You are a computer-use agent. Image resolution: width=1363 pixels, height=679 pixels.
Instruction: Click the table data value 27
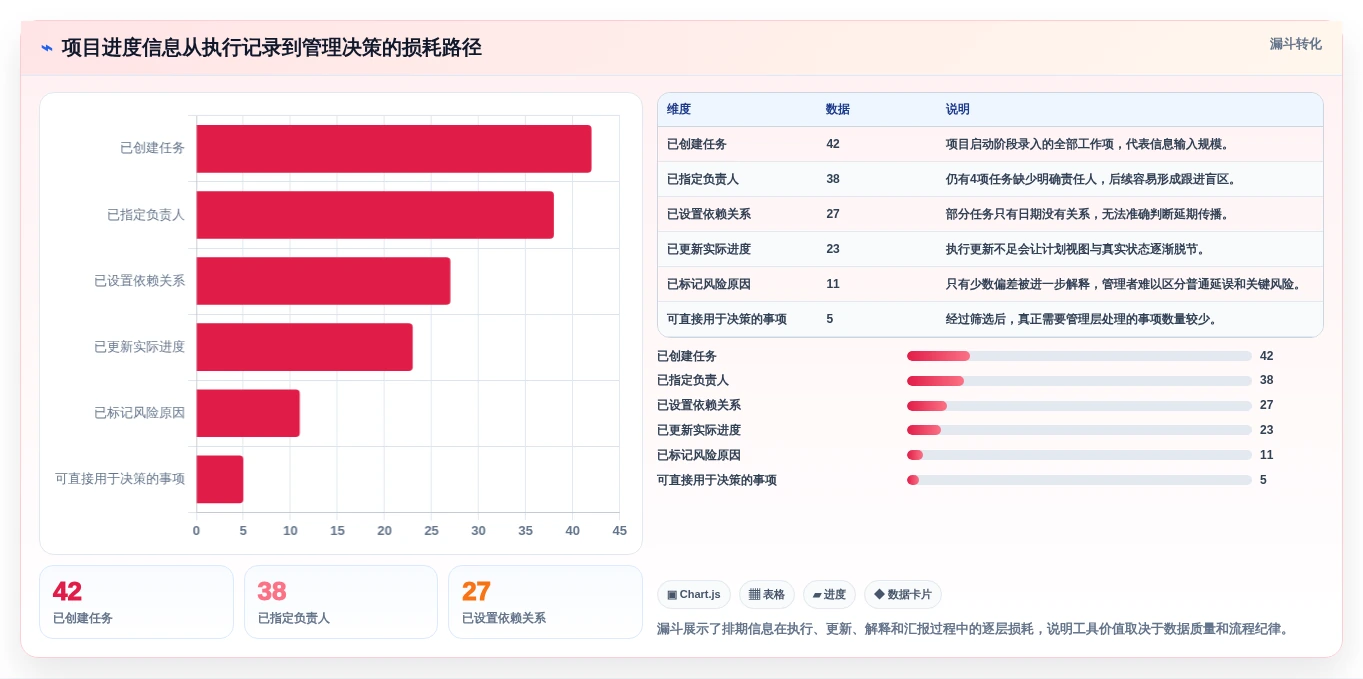point(833,214)
